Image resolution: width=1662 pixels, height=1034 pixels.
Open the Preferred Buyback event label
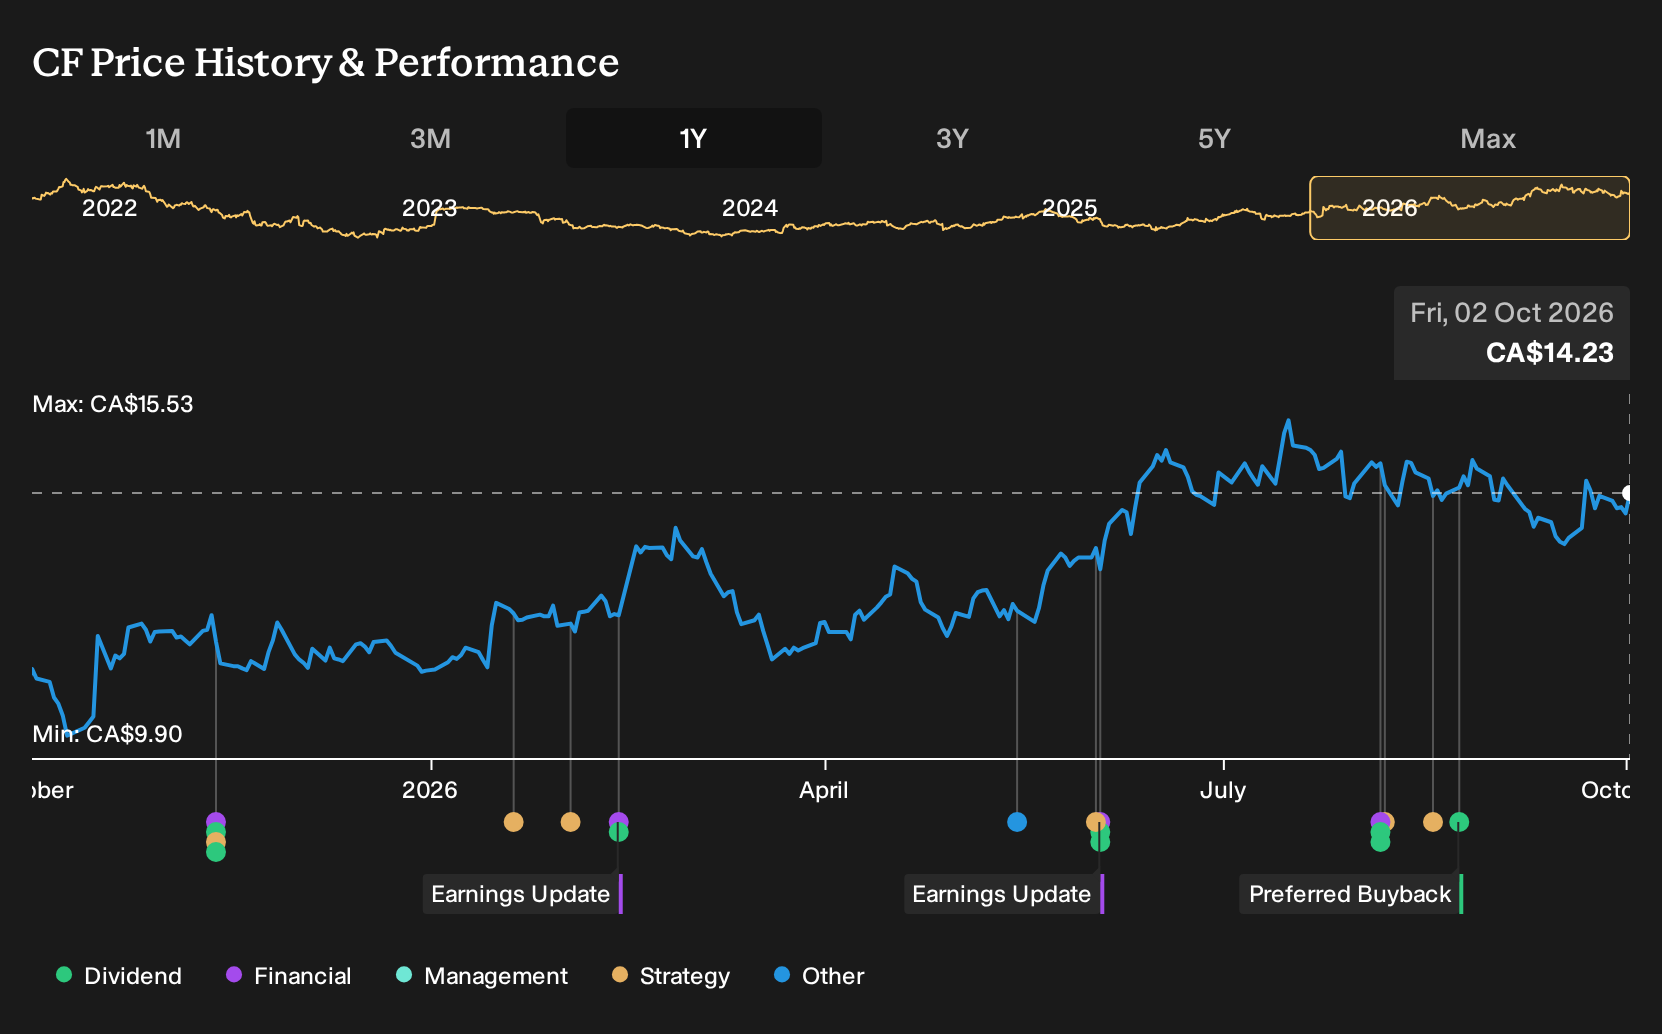(1350, 894)
